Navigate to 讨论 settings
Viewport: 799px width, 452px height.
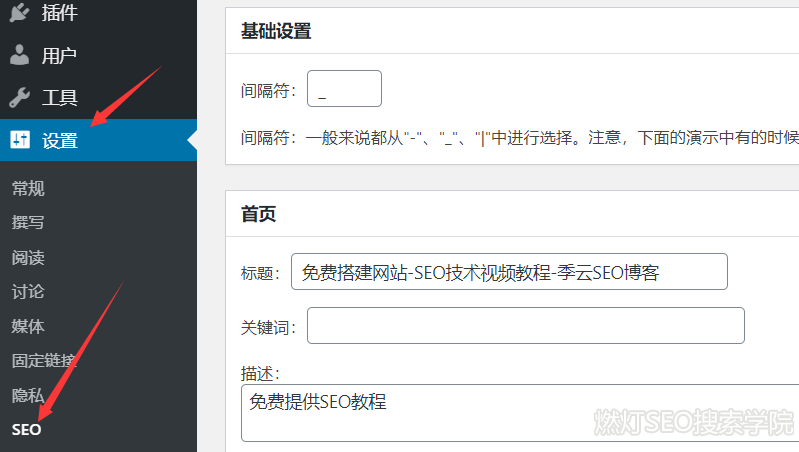point(28,291)
